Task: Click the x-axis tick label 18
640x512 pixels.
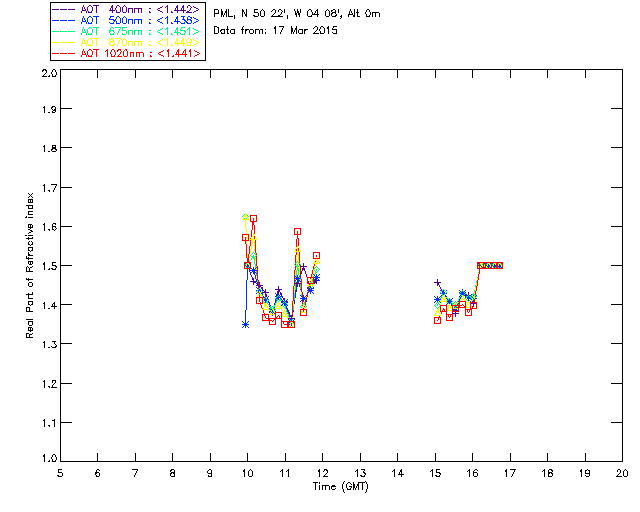Action: (x=547, y=473)
